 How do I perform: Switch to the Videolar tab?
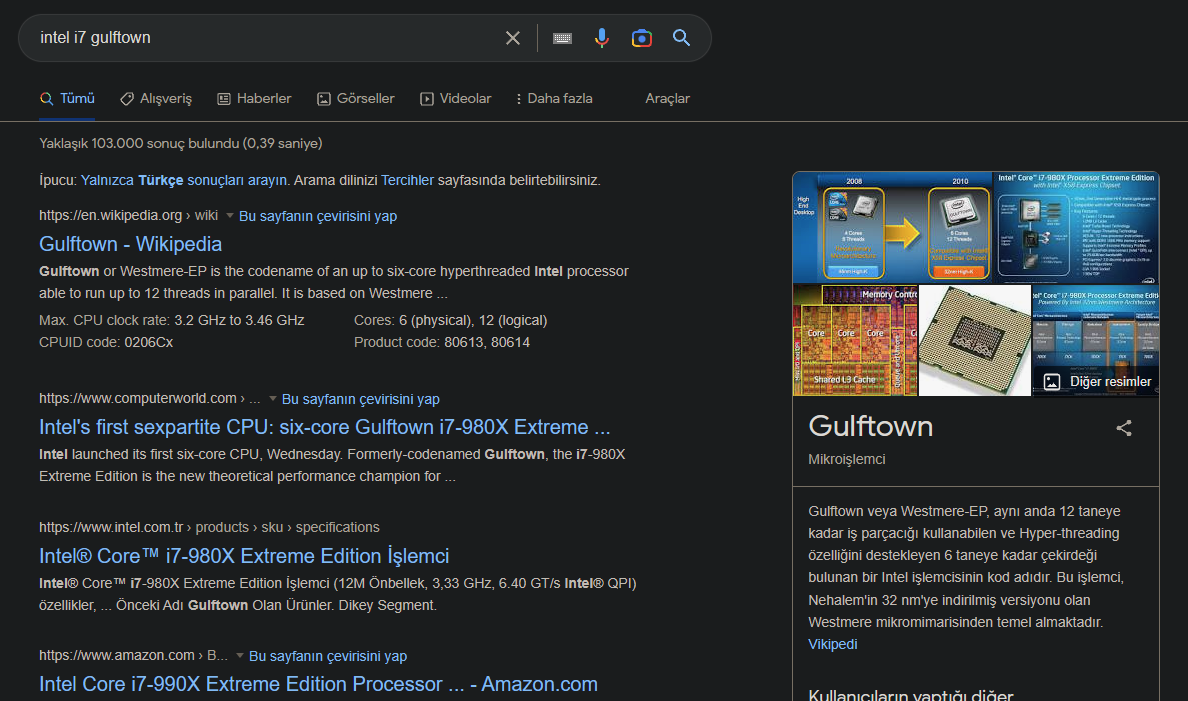pos(455,99)
